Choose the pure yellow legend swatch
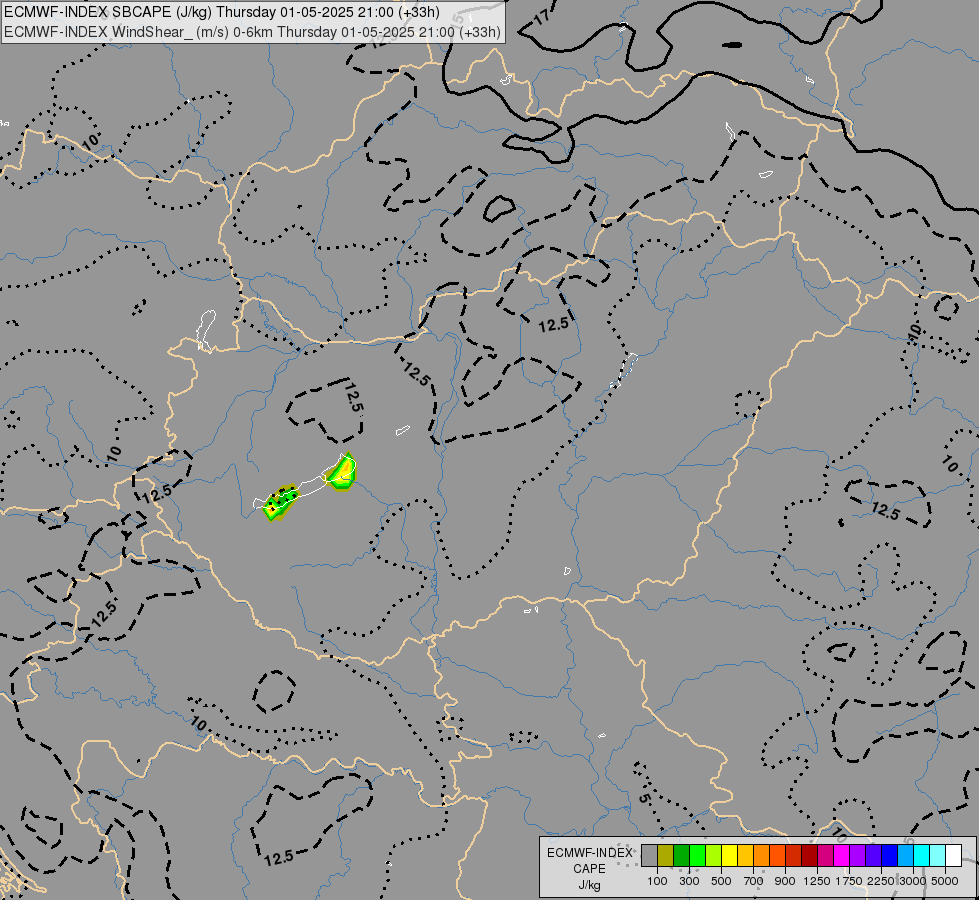 729,856
